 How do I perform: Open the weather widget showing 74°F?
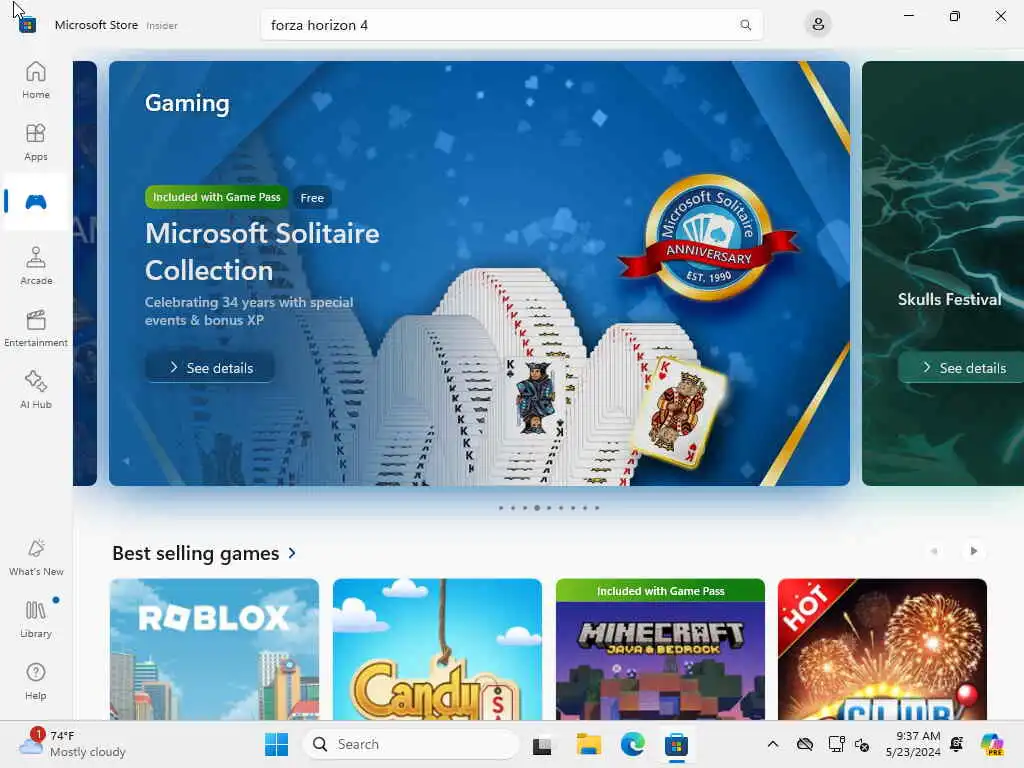pos(72,744)
